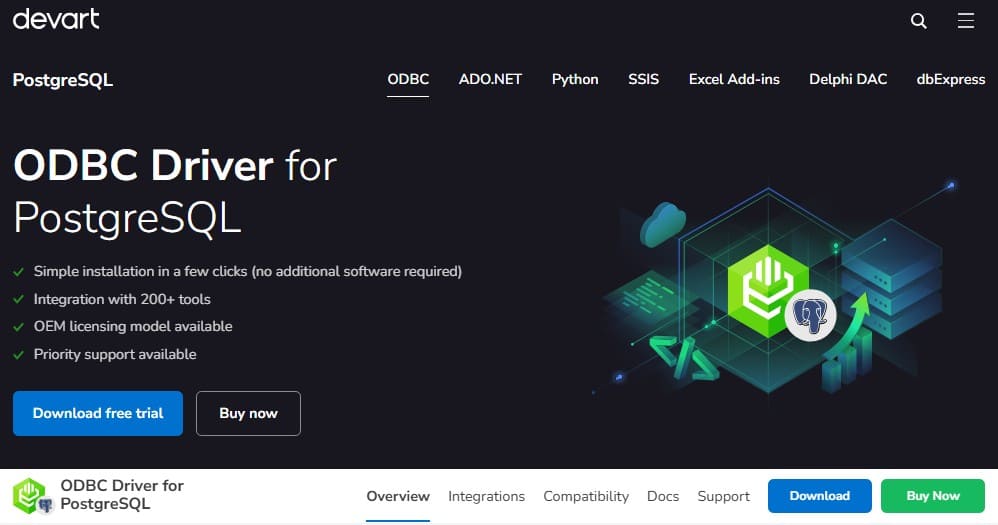Click the blue Download button

pyautogui.click(x=820, y=496)
